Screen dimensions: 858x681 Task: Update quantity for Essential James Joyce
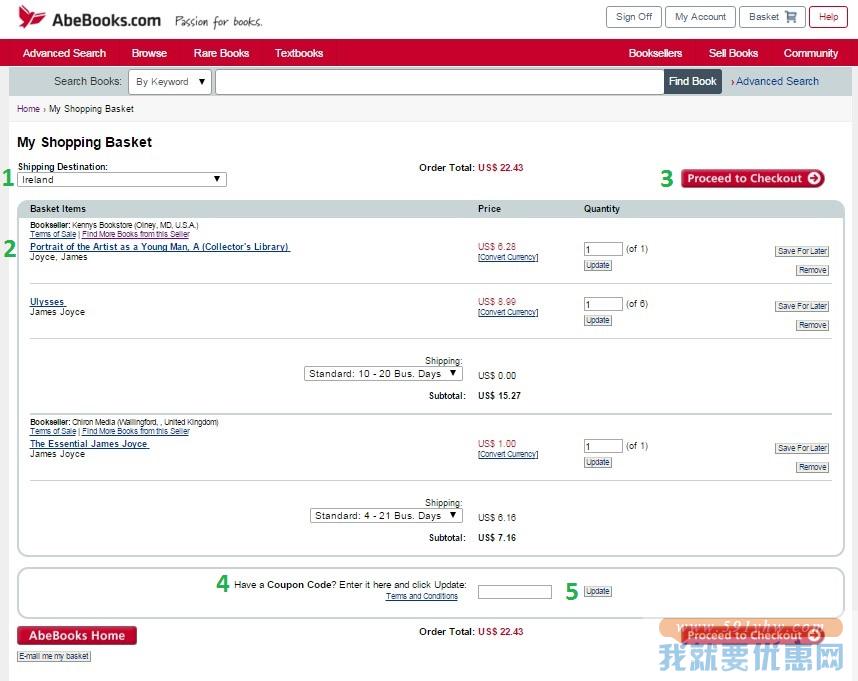tap(598, 462)
